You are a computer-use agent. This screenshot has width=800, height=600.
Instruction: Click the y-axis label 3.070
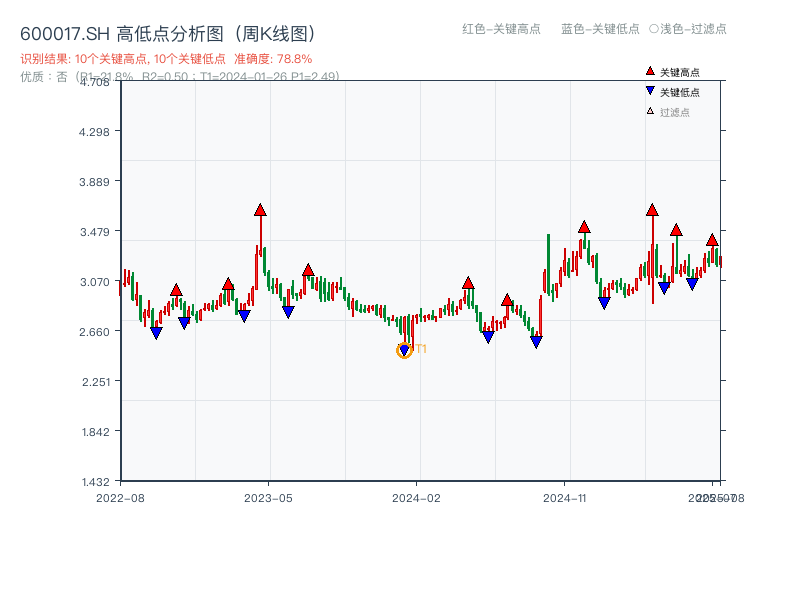(x=94, y=282)
